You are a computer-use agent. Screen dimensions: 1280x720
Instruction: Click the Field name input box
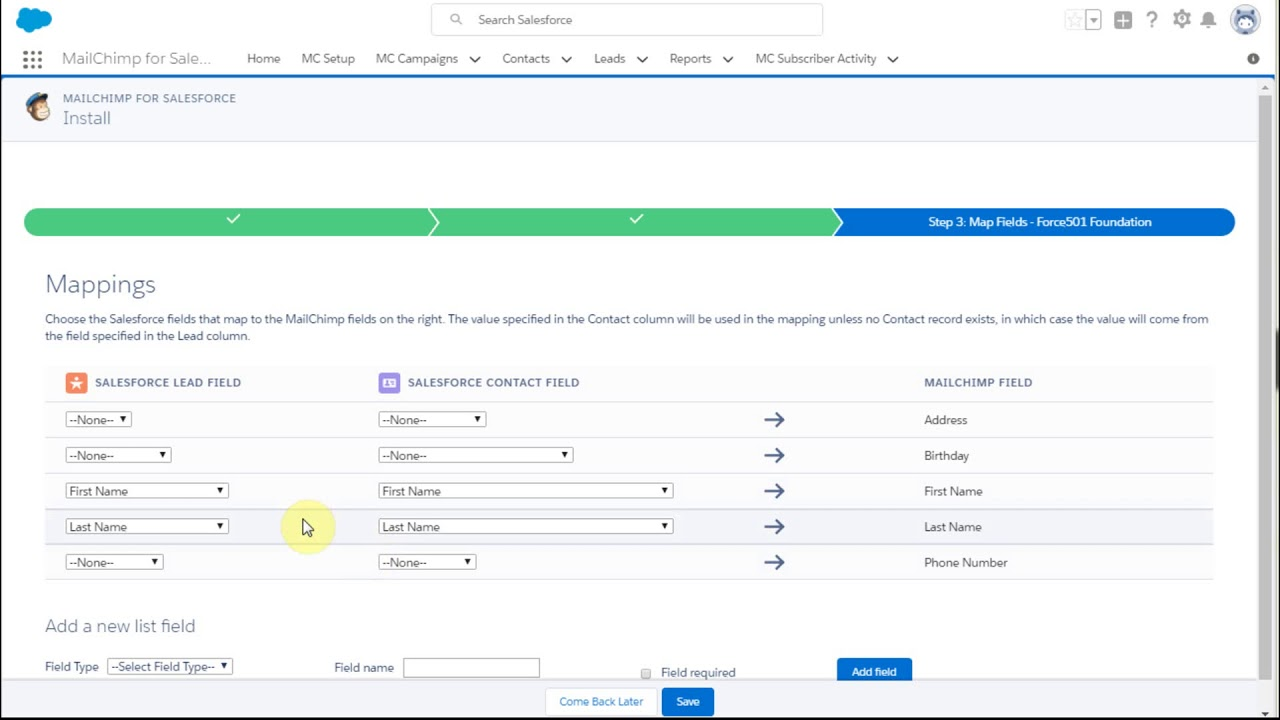click(x=471, y=667)
